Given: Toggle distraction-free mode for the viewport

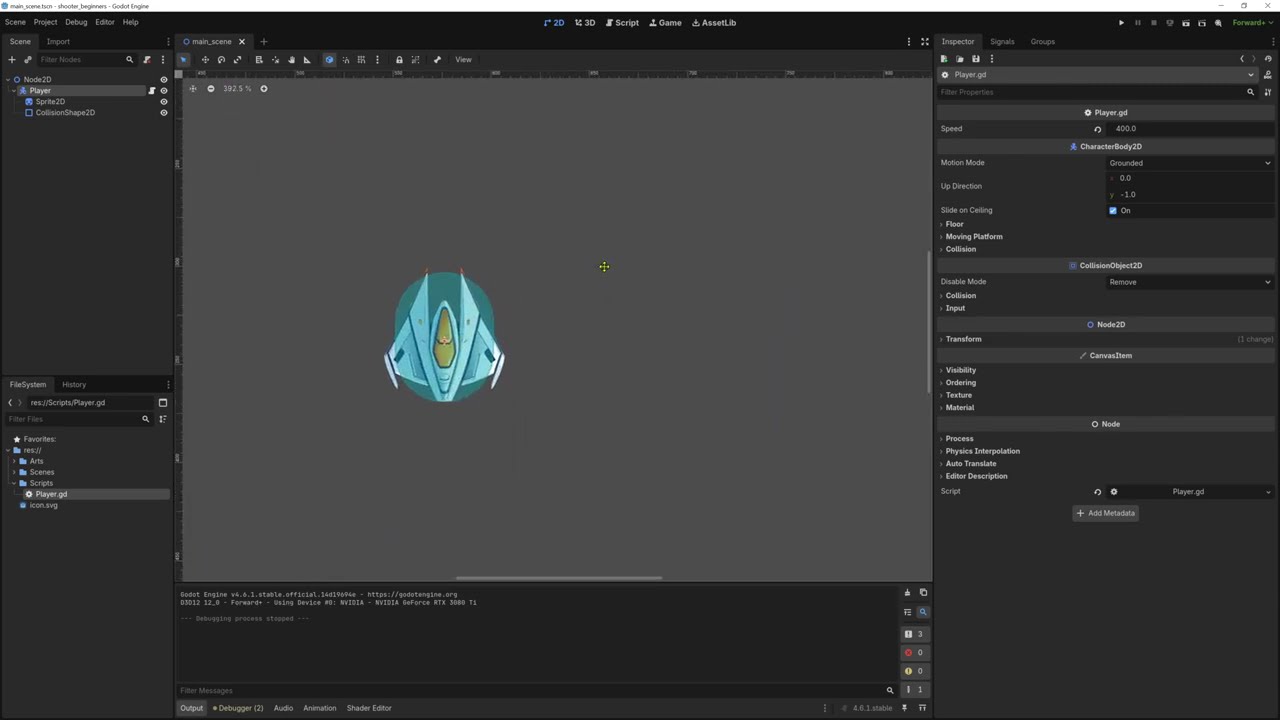Looking at the screenshot, I should click(924, 42).
